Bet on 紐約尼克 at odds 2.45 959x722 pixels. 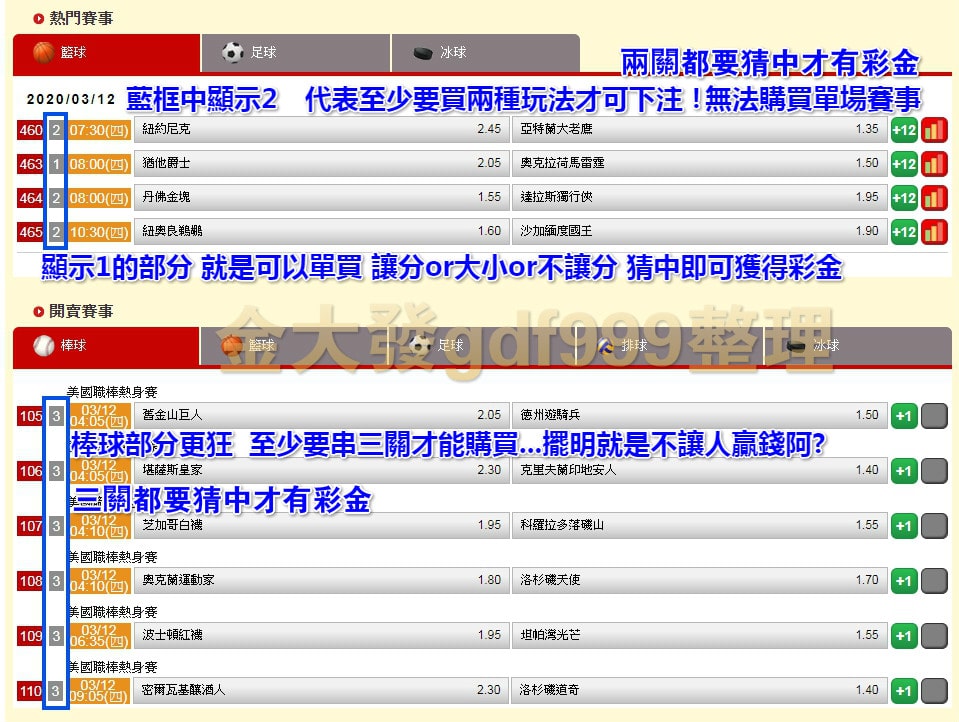coord(320,129)
